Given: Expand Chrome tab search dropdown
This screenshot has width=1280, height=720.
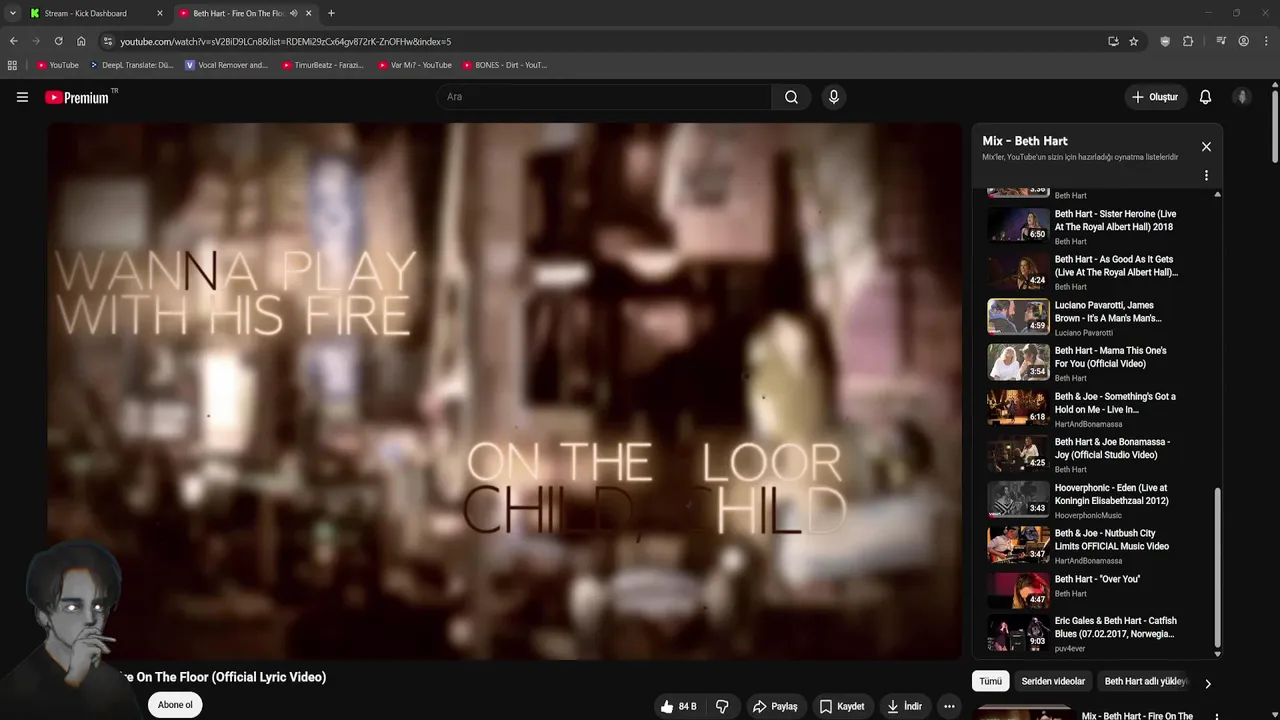Looking at the screenshot, I should [12, 13].
